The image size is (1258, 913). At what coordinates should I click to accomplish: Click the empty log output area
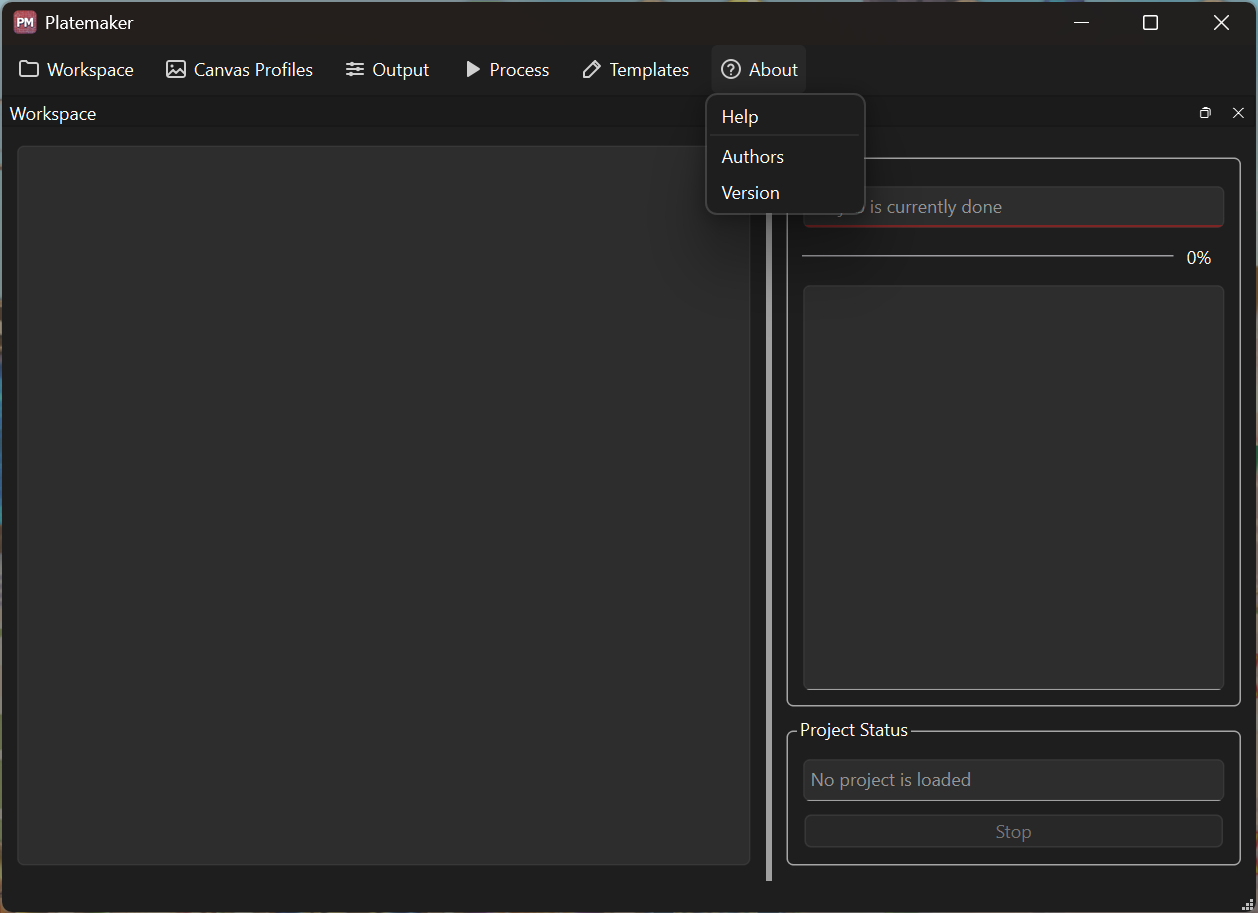tap(1013, 488)
